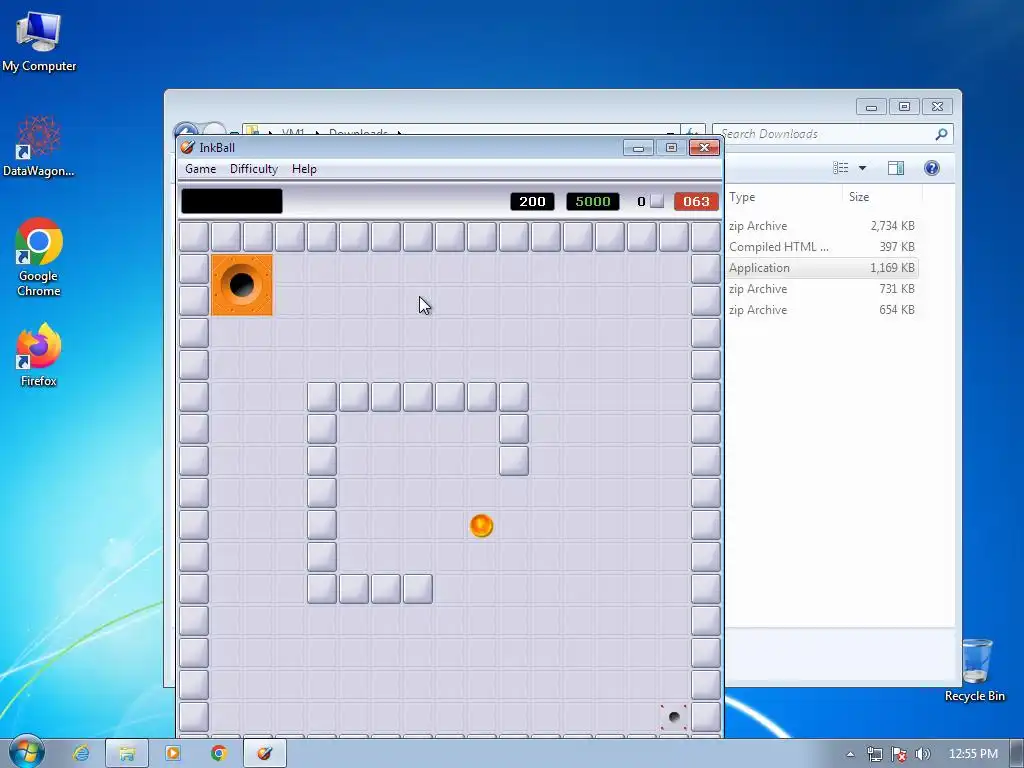Click the gray ball color indicator box
1024x768 pixels.
(658, 201)
